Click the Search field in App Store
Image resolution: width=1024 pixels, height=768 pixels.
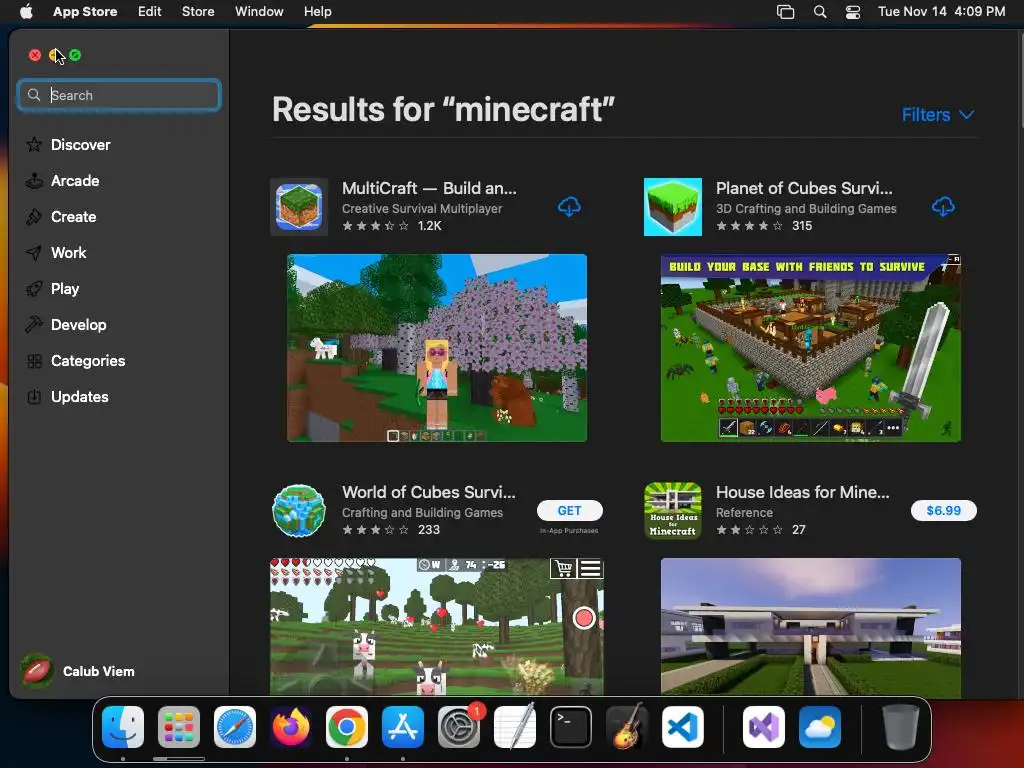tap(119, 95)
